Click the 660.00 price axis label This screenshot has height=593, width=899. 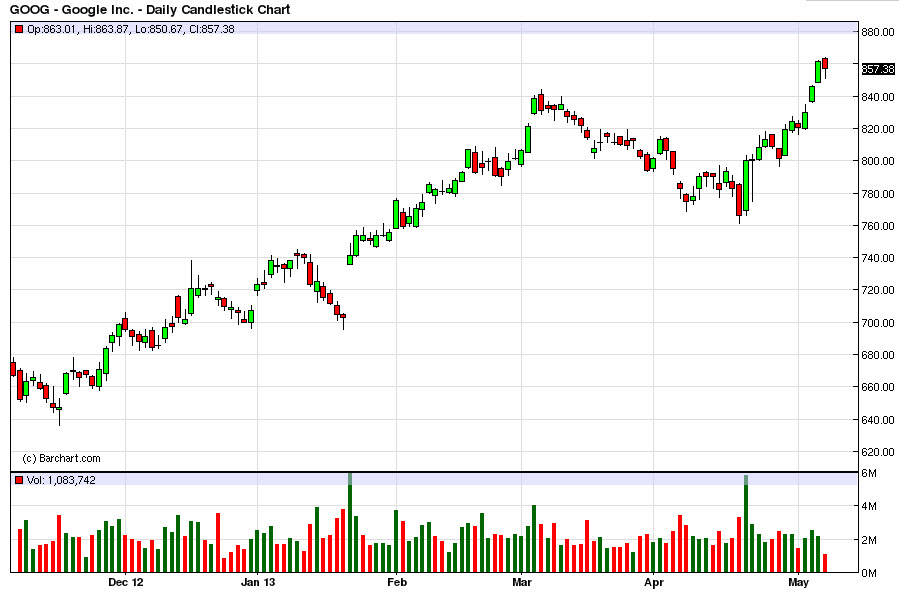click(x=878, y=387)
